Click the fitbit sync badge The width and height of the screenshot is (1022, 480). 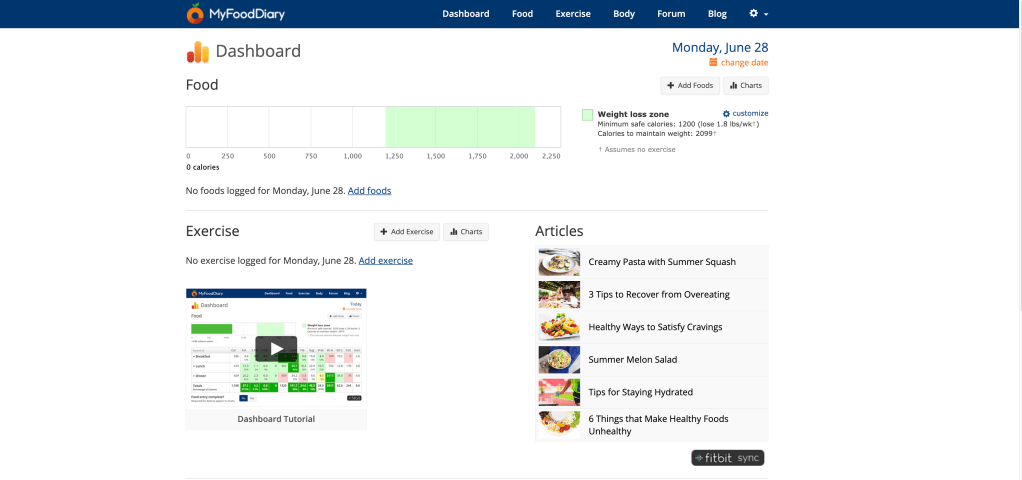tap(727, 458)
